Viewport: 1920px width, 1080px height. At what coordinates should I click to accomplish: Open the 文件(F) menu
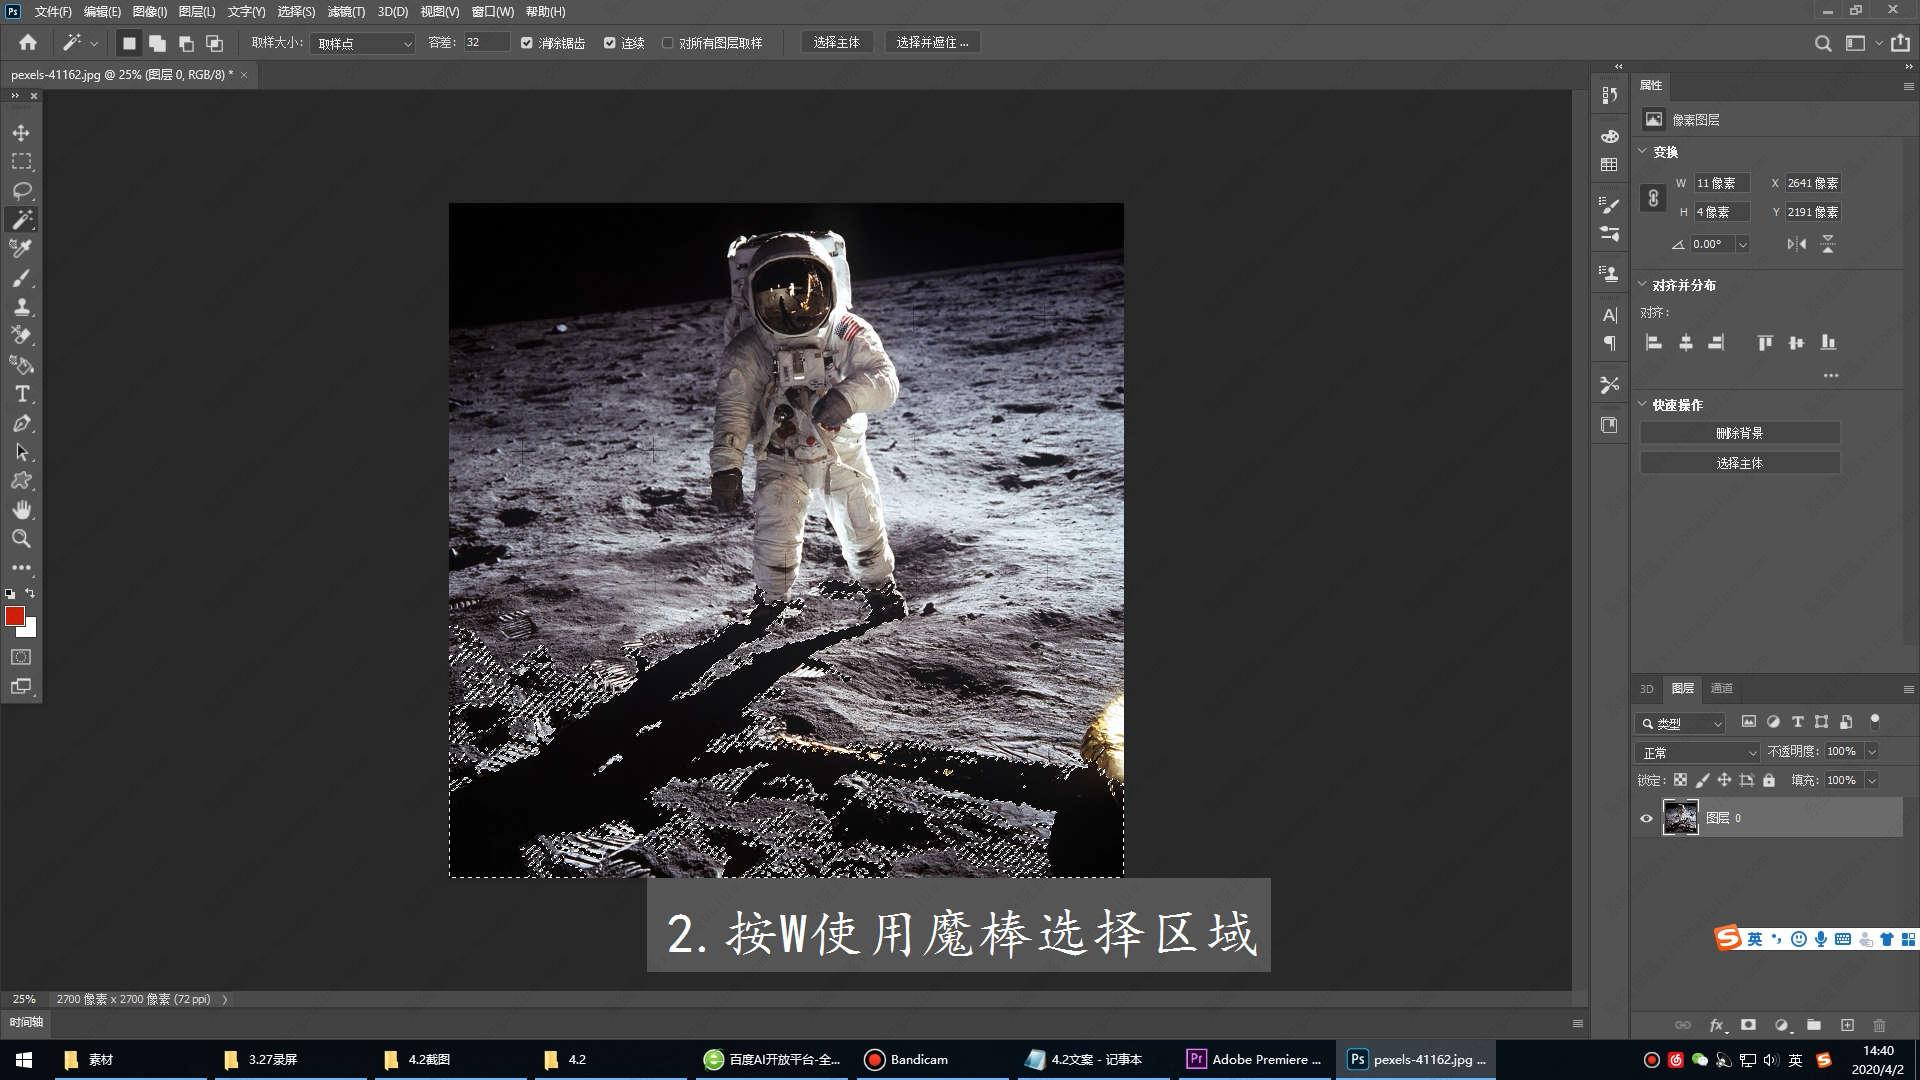(x=53, y=12)
